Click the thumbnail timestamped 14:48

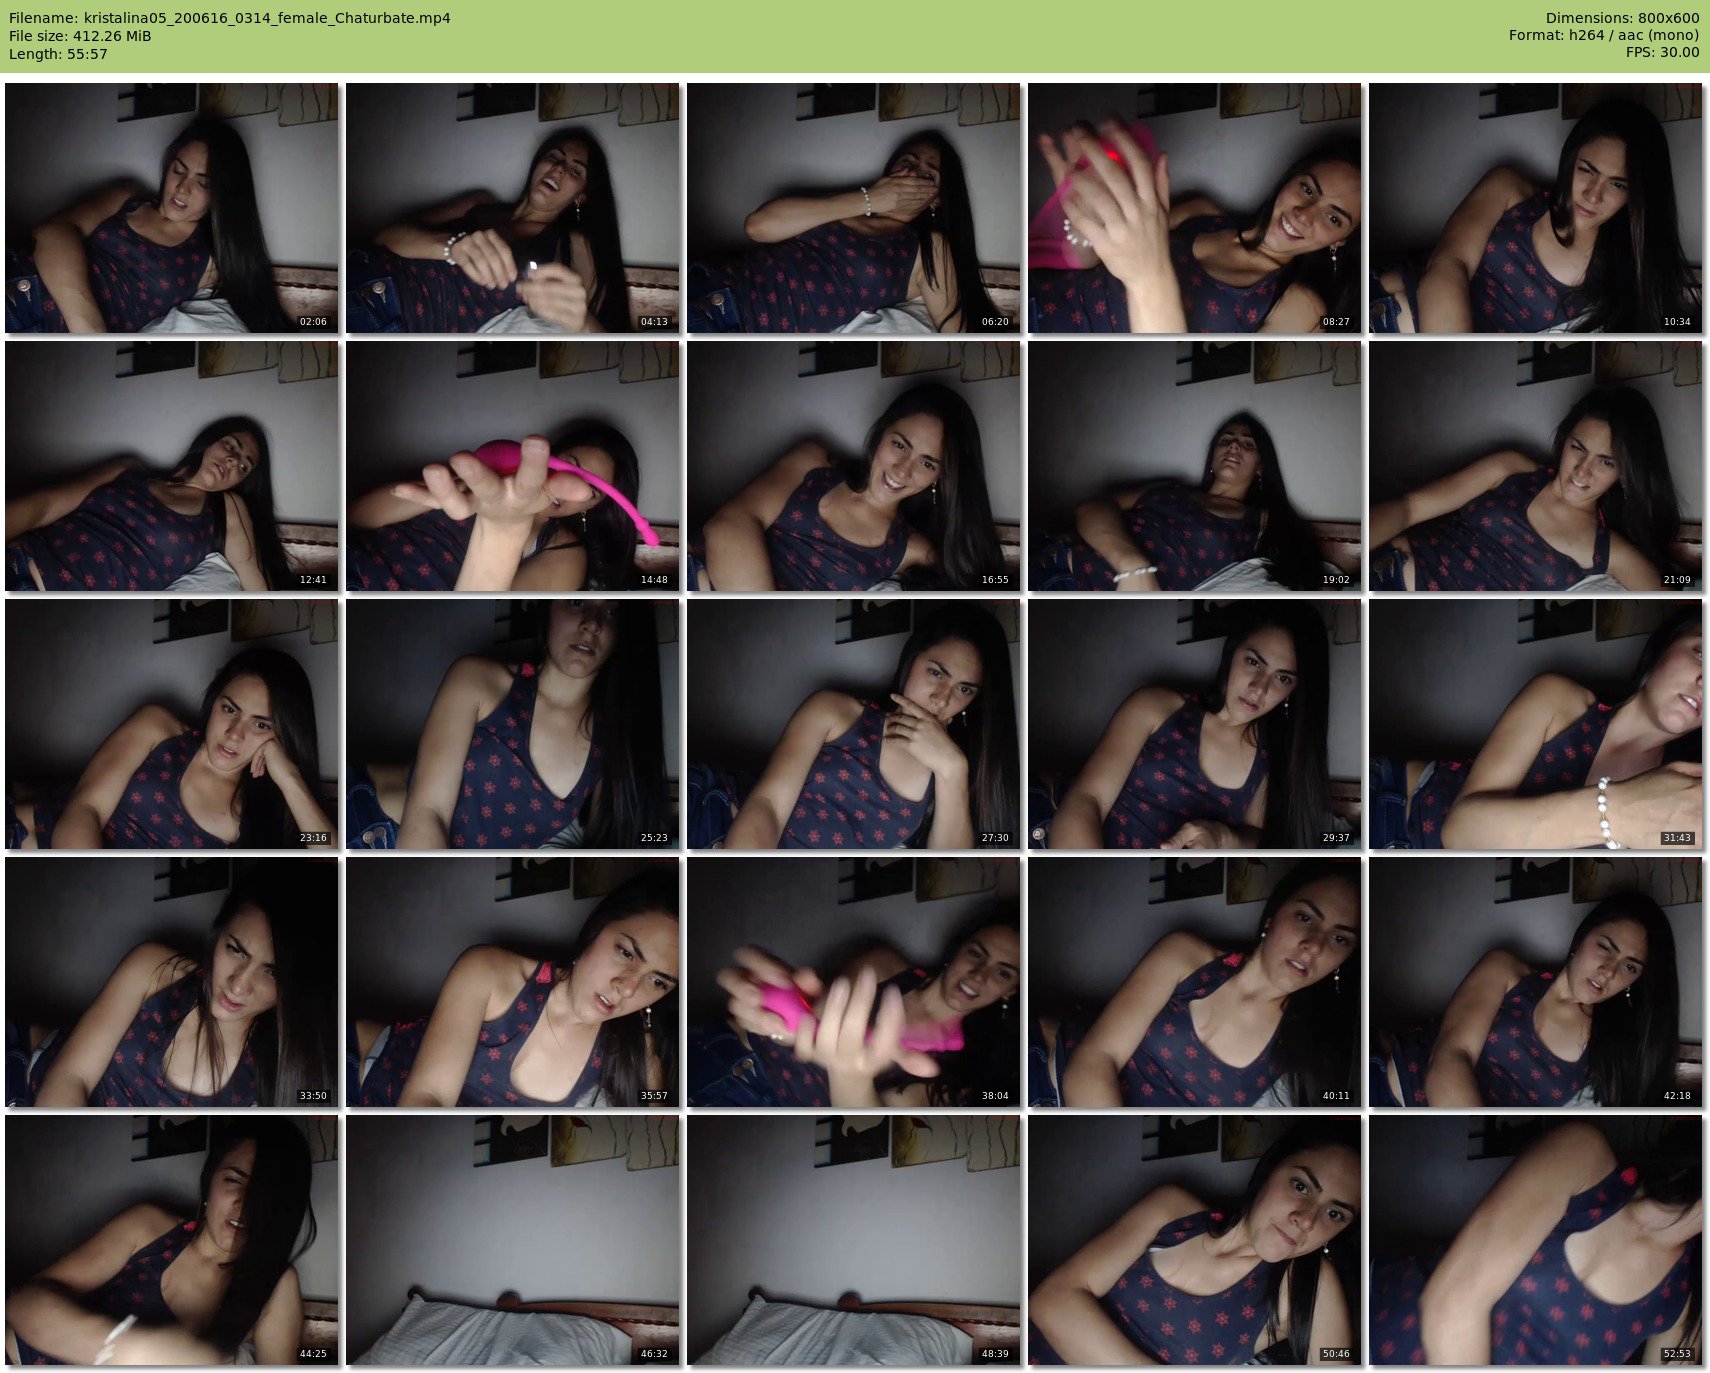coord(513,466)
